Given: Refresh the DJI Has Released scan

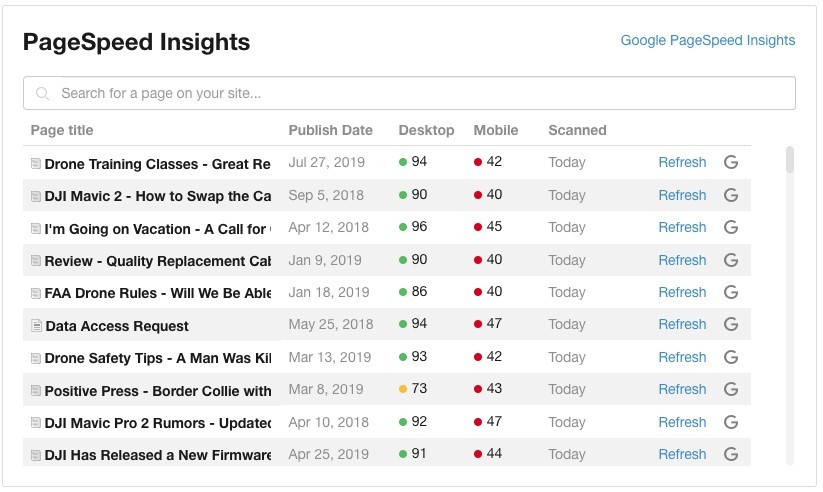Looking at the screenshot, I should point(682,455).
